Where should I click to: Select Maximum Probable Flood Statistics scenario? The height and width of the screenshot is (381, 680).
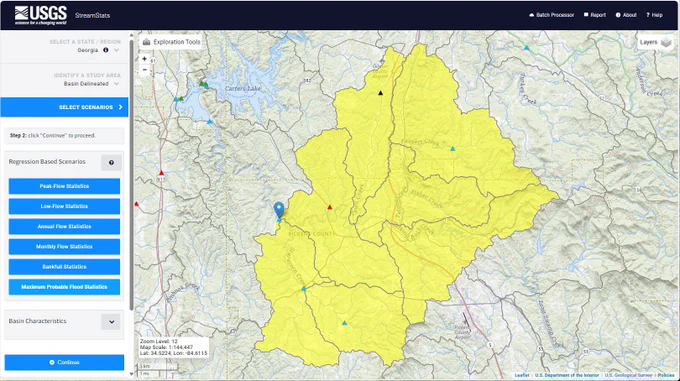64,287
